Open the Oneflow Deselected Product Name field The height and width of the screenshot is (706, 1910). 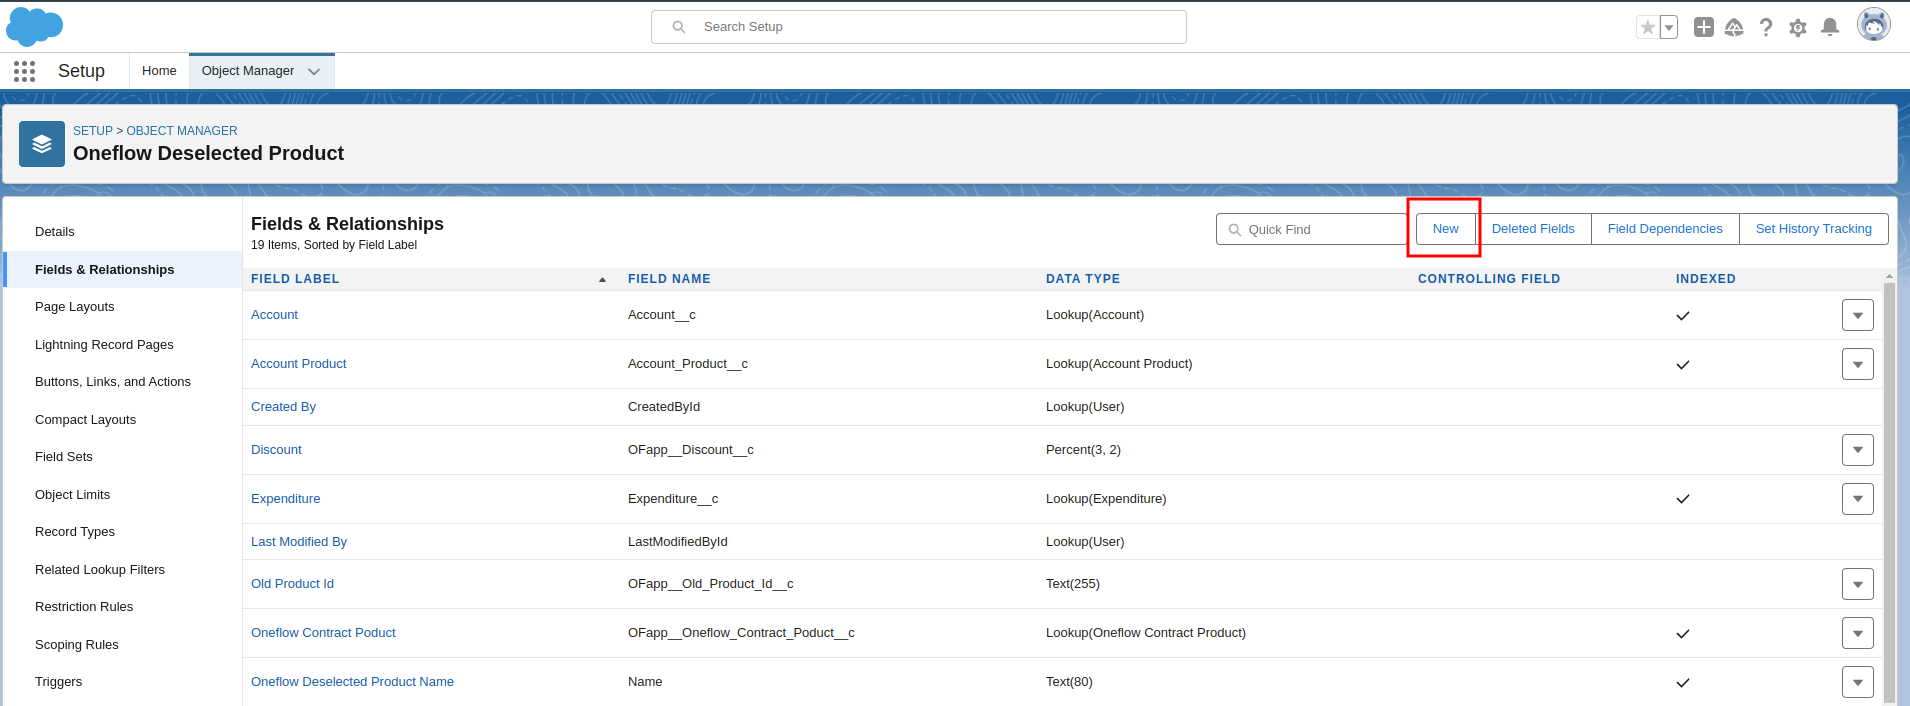coord(352,682)
